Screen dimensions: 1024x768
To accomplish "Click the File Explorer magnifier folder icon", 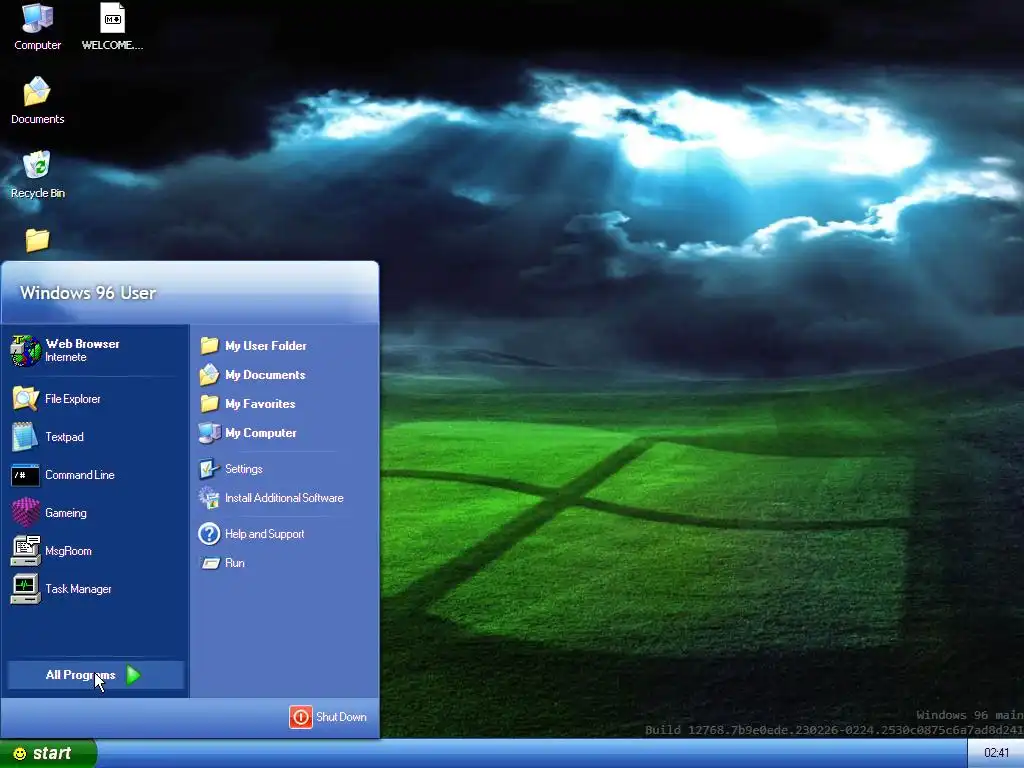I will pos(25,398).
